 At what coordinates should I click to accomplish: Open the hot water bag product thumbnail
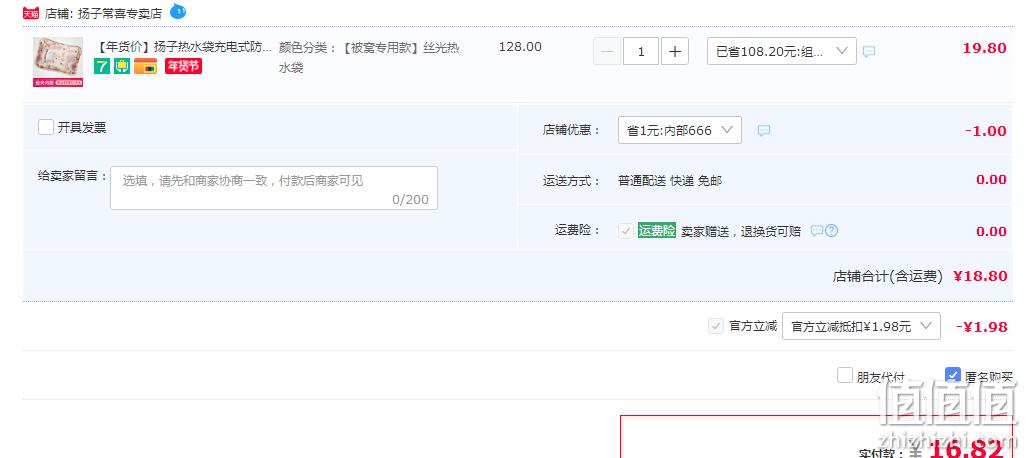pyautogui.click(x=58, y=62)
